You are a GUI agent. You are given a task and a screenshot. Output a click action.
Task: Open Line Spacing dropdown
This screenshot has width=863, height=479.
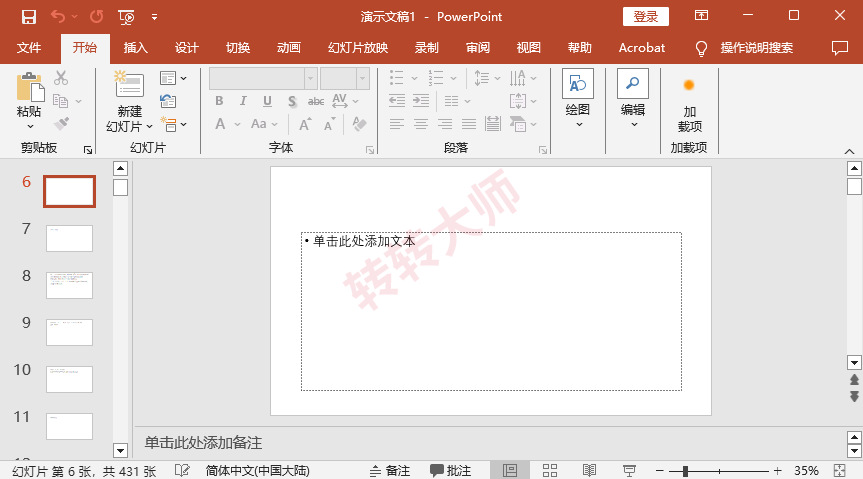487,78
